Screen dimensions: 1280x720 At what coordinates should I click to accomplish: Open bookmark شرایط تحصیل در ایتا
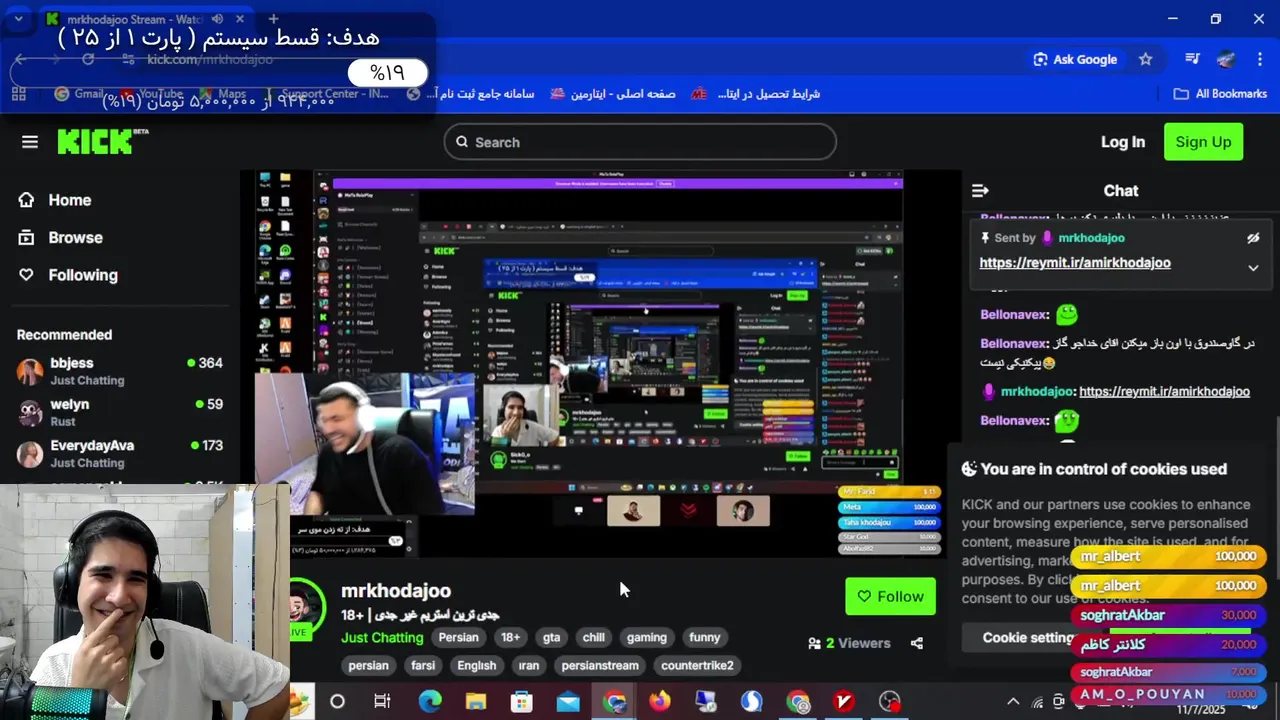point(756,93)
